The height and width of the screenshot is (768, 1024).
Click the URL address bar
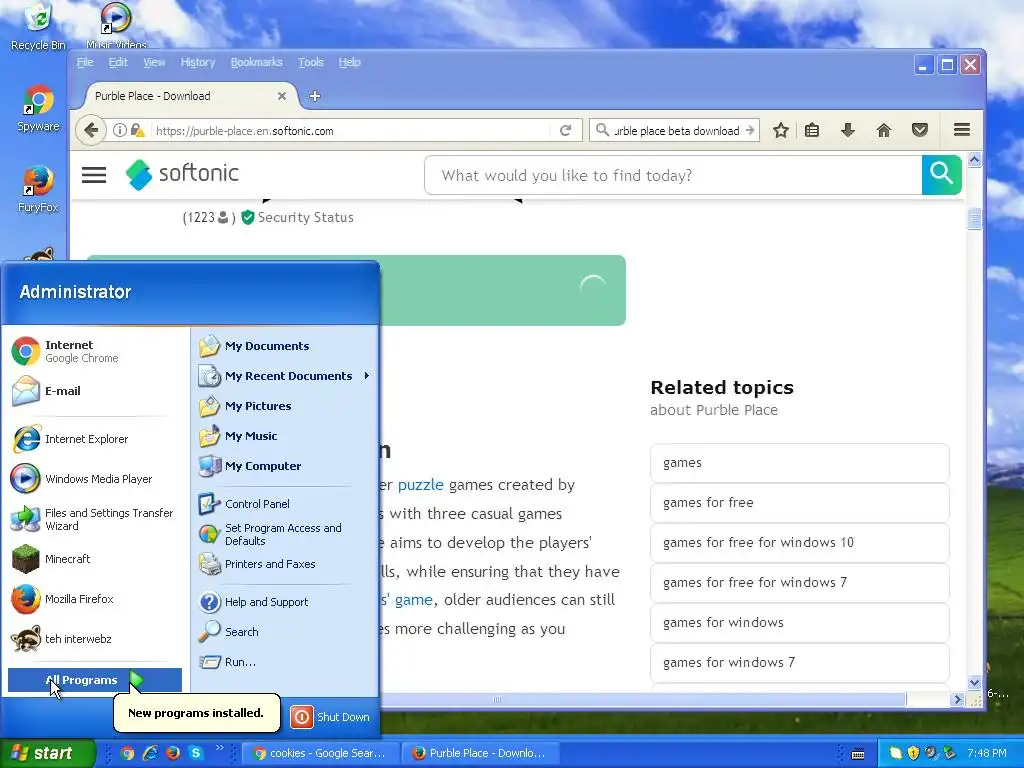pos(349,131)
